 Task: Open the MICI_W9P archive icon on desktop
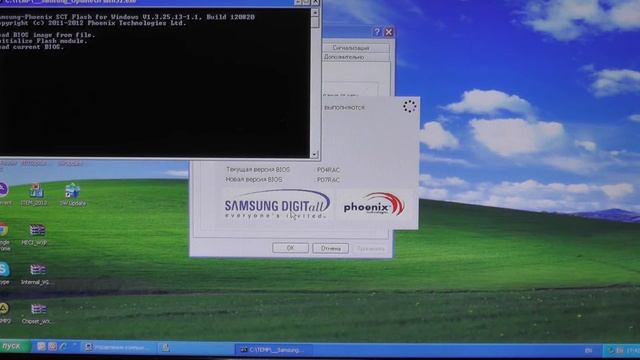tap(36, 234)
